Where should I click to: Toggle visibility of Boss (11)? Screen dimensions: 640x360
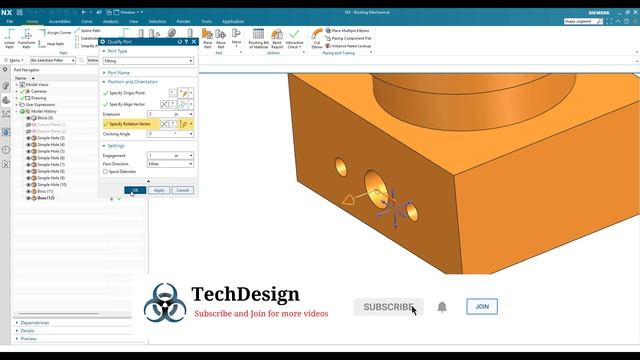29,191
